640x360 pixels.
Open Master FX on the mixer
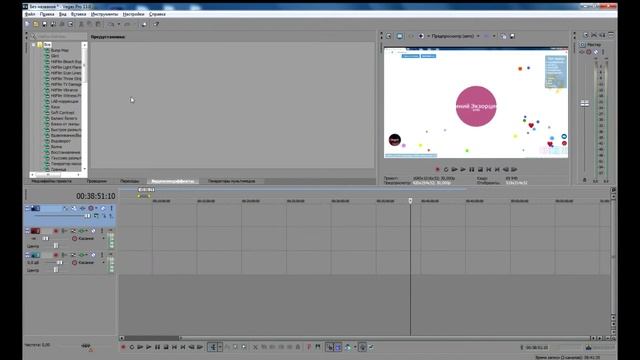[x=582, y=52]
